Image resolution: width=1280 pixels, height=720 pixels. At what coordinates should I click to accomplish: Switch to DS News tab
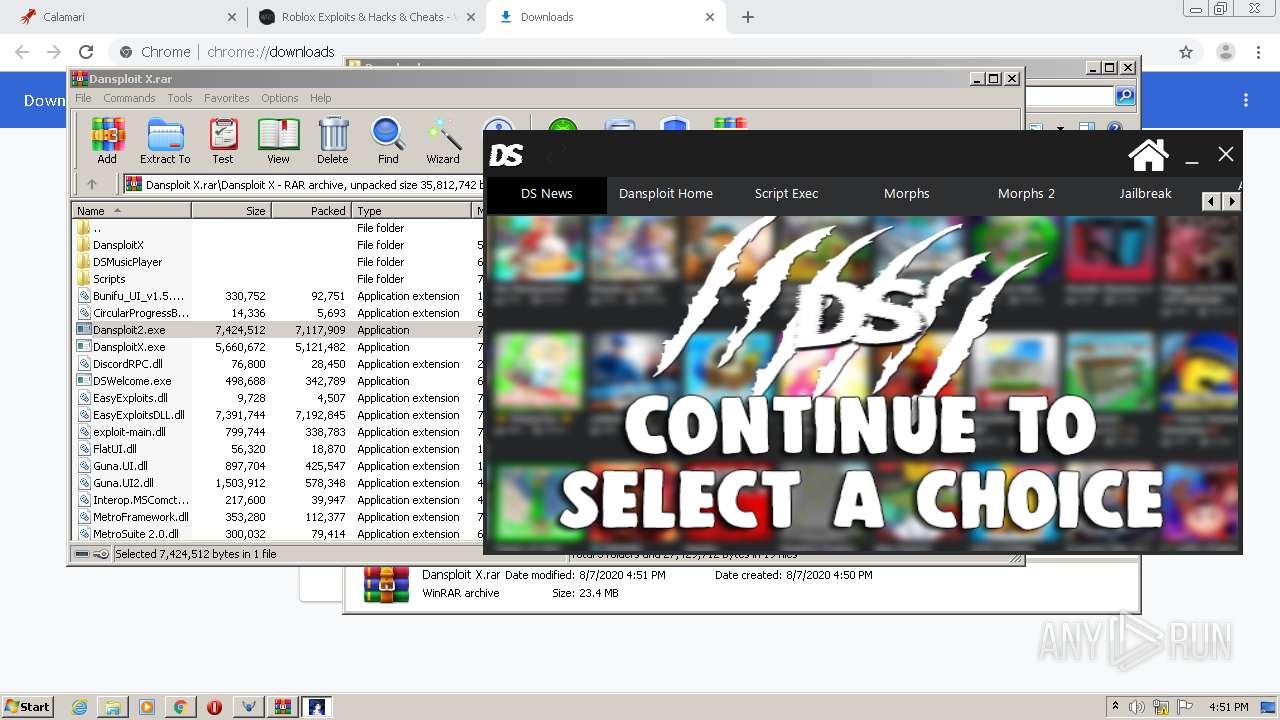click(547, 194)
